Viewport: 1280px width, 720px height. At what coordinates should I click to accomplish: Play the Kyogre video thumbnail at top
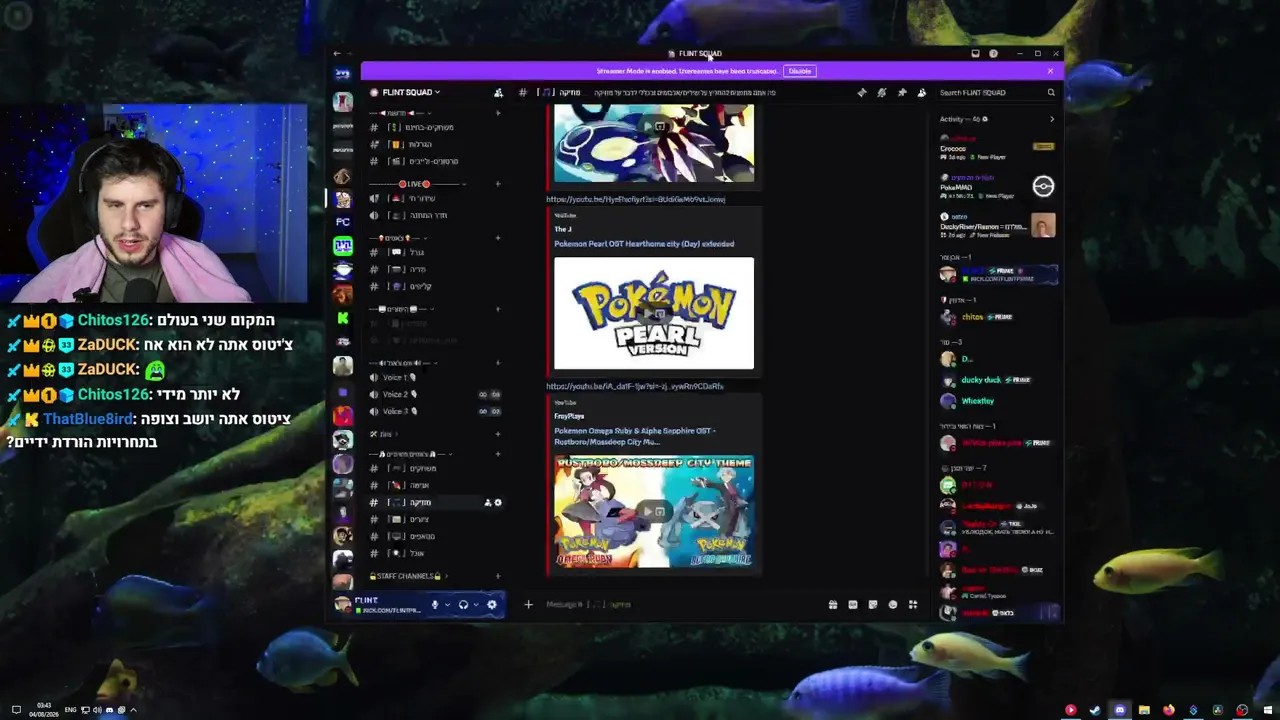click(x=654, y=144)
